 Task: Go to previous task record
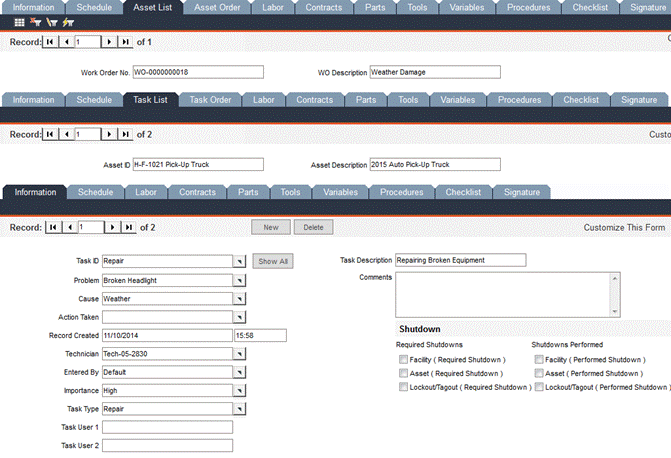(x=68, y=227)
